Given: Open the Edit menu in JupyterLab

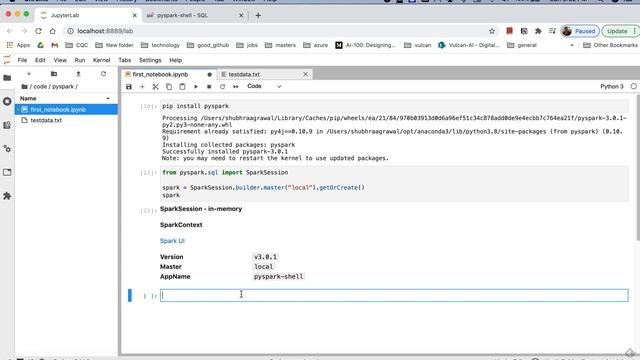Looking at the screenshot, I should point(40,60).
